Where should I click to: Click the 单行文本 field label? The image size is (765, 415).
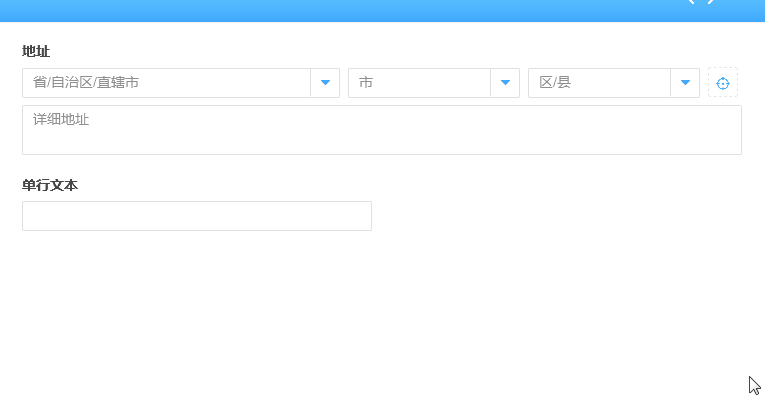pyautogui.click(x=50, y=185)
